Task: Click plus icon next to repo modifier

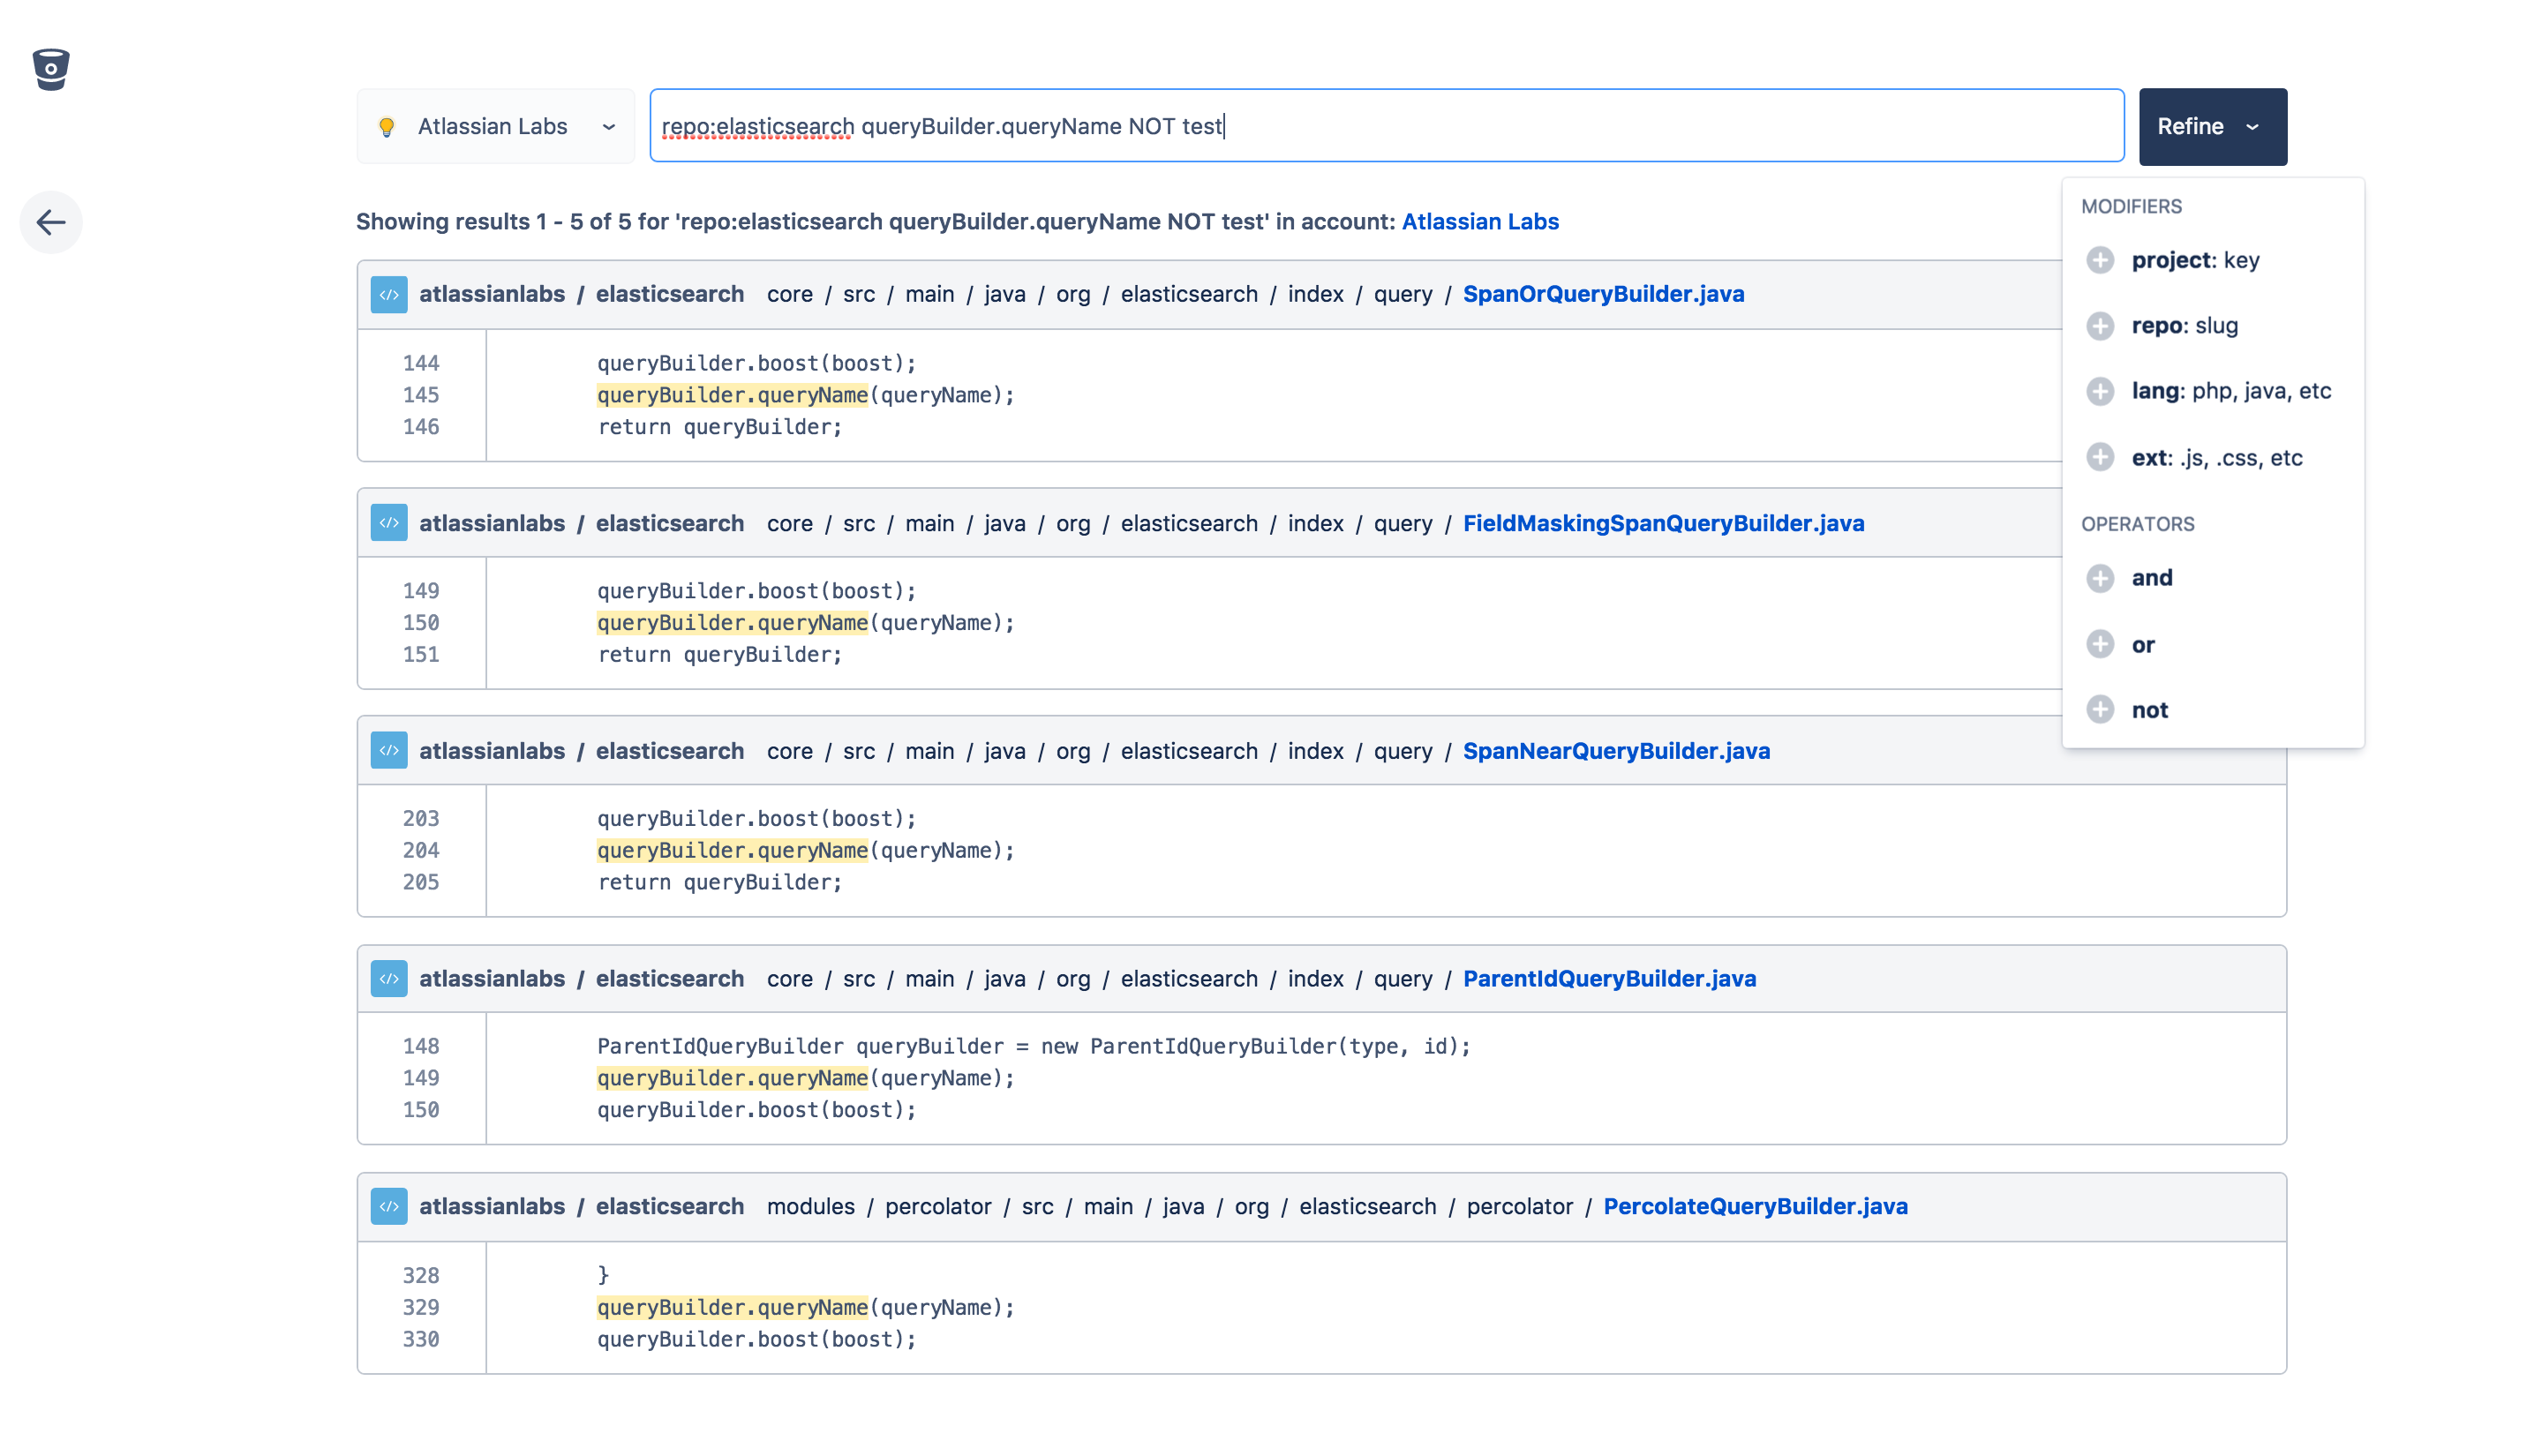Action: point(2099,326)
